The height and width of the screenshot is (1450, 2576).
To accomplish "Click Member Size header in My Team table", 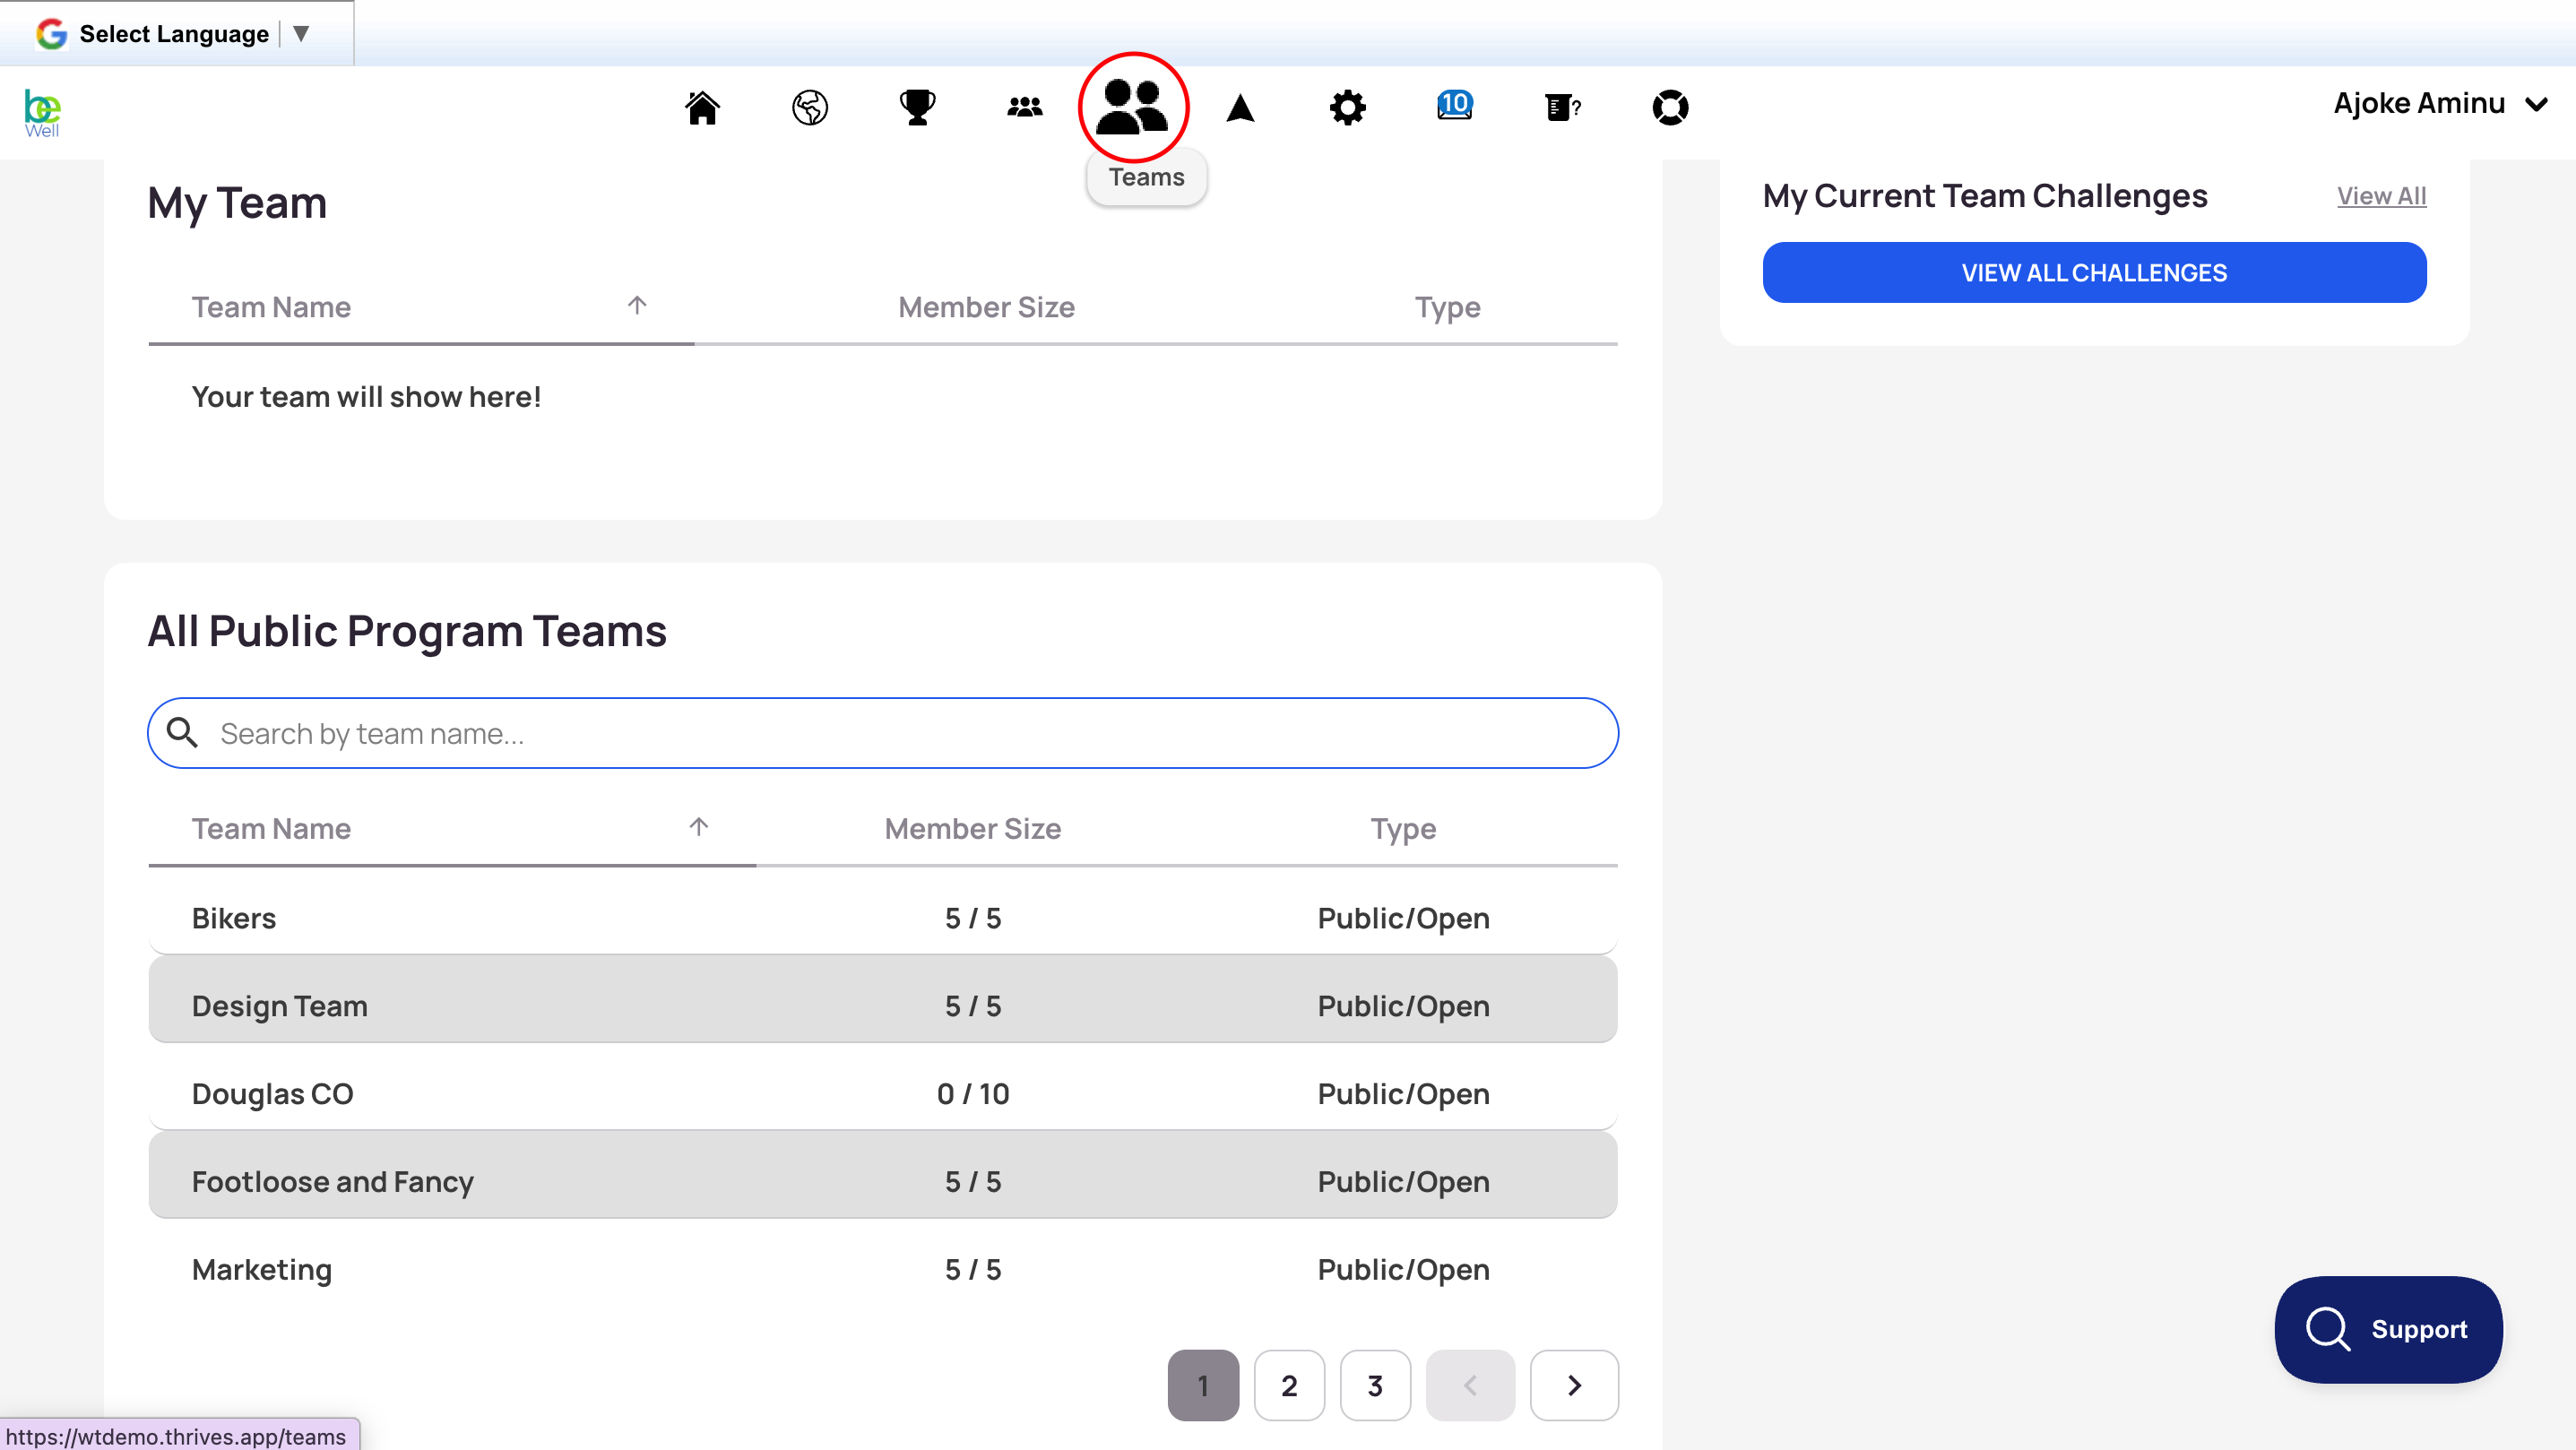I will tap(986, 307).
